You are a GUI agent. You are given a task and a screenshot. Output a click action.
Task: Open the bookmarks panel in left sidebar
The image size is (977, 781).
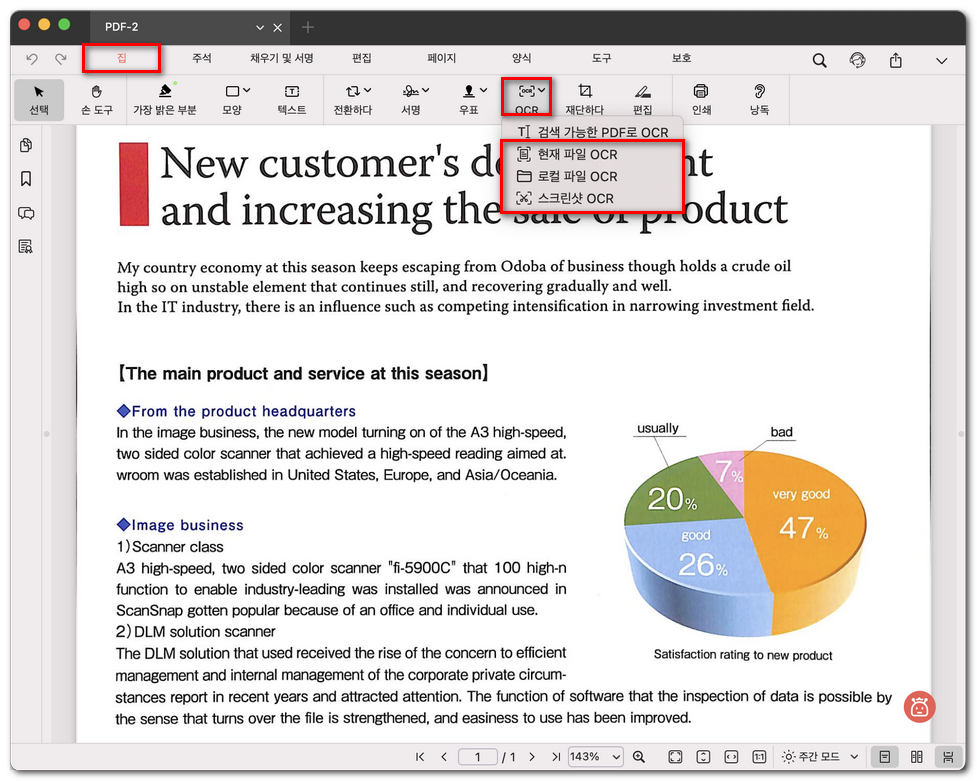pos(26,179)
